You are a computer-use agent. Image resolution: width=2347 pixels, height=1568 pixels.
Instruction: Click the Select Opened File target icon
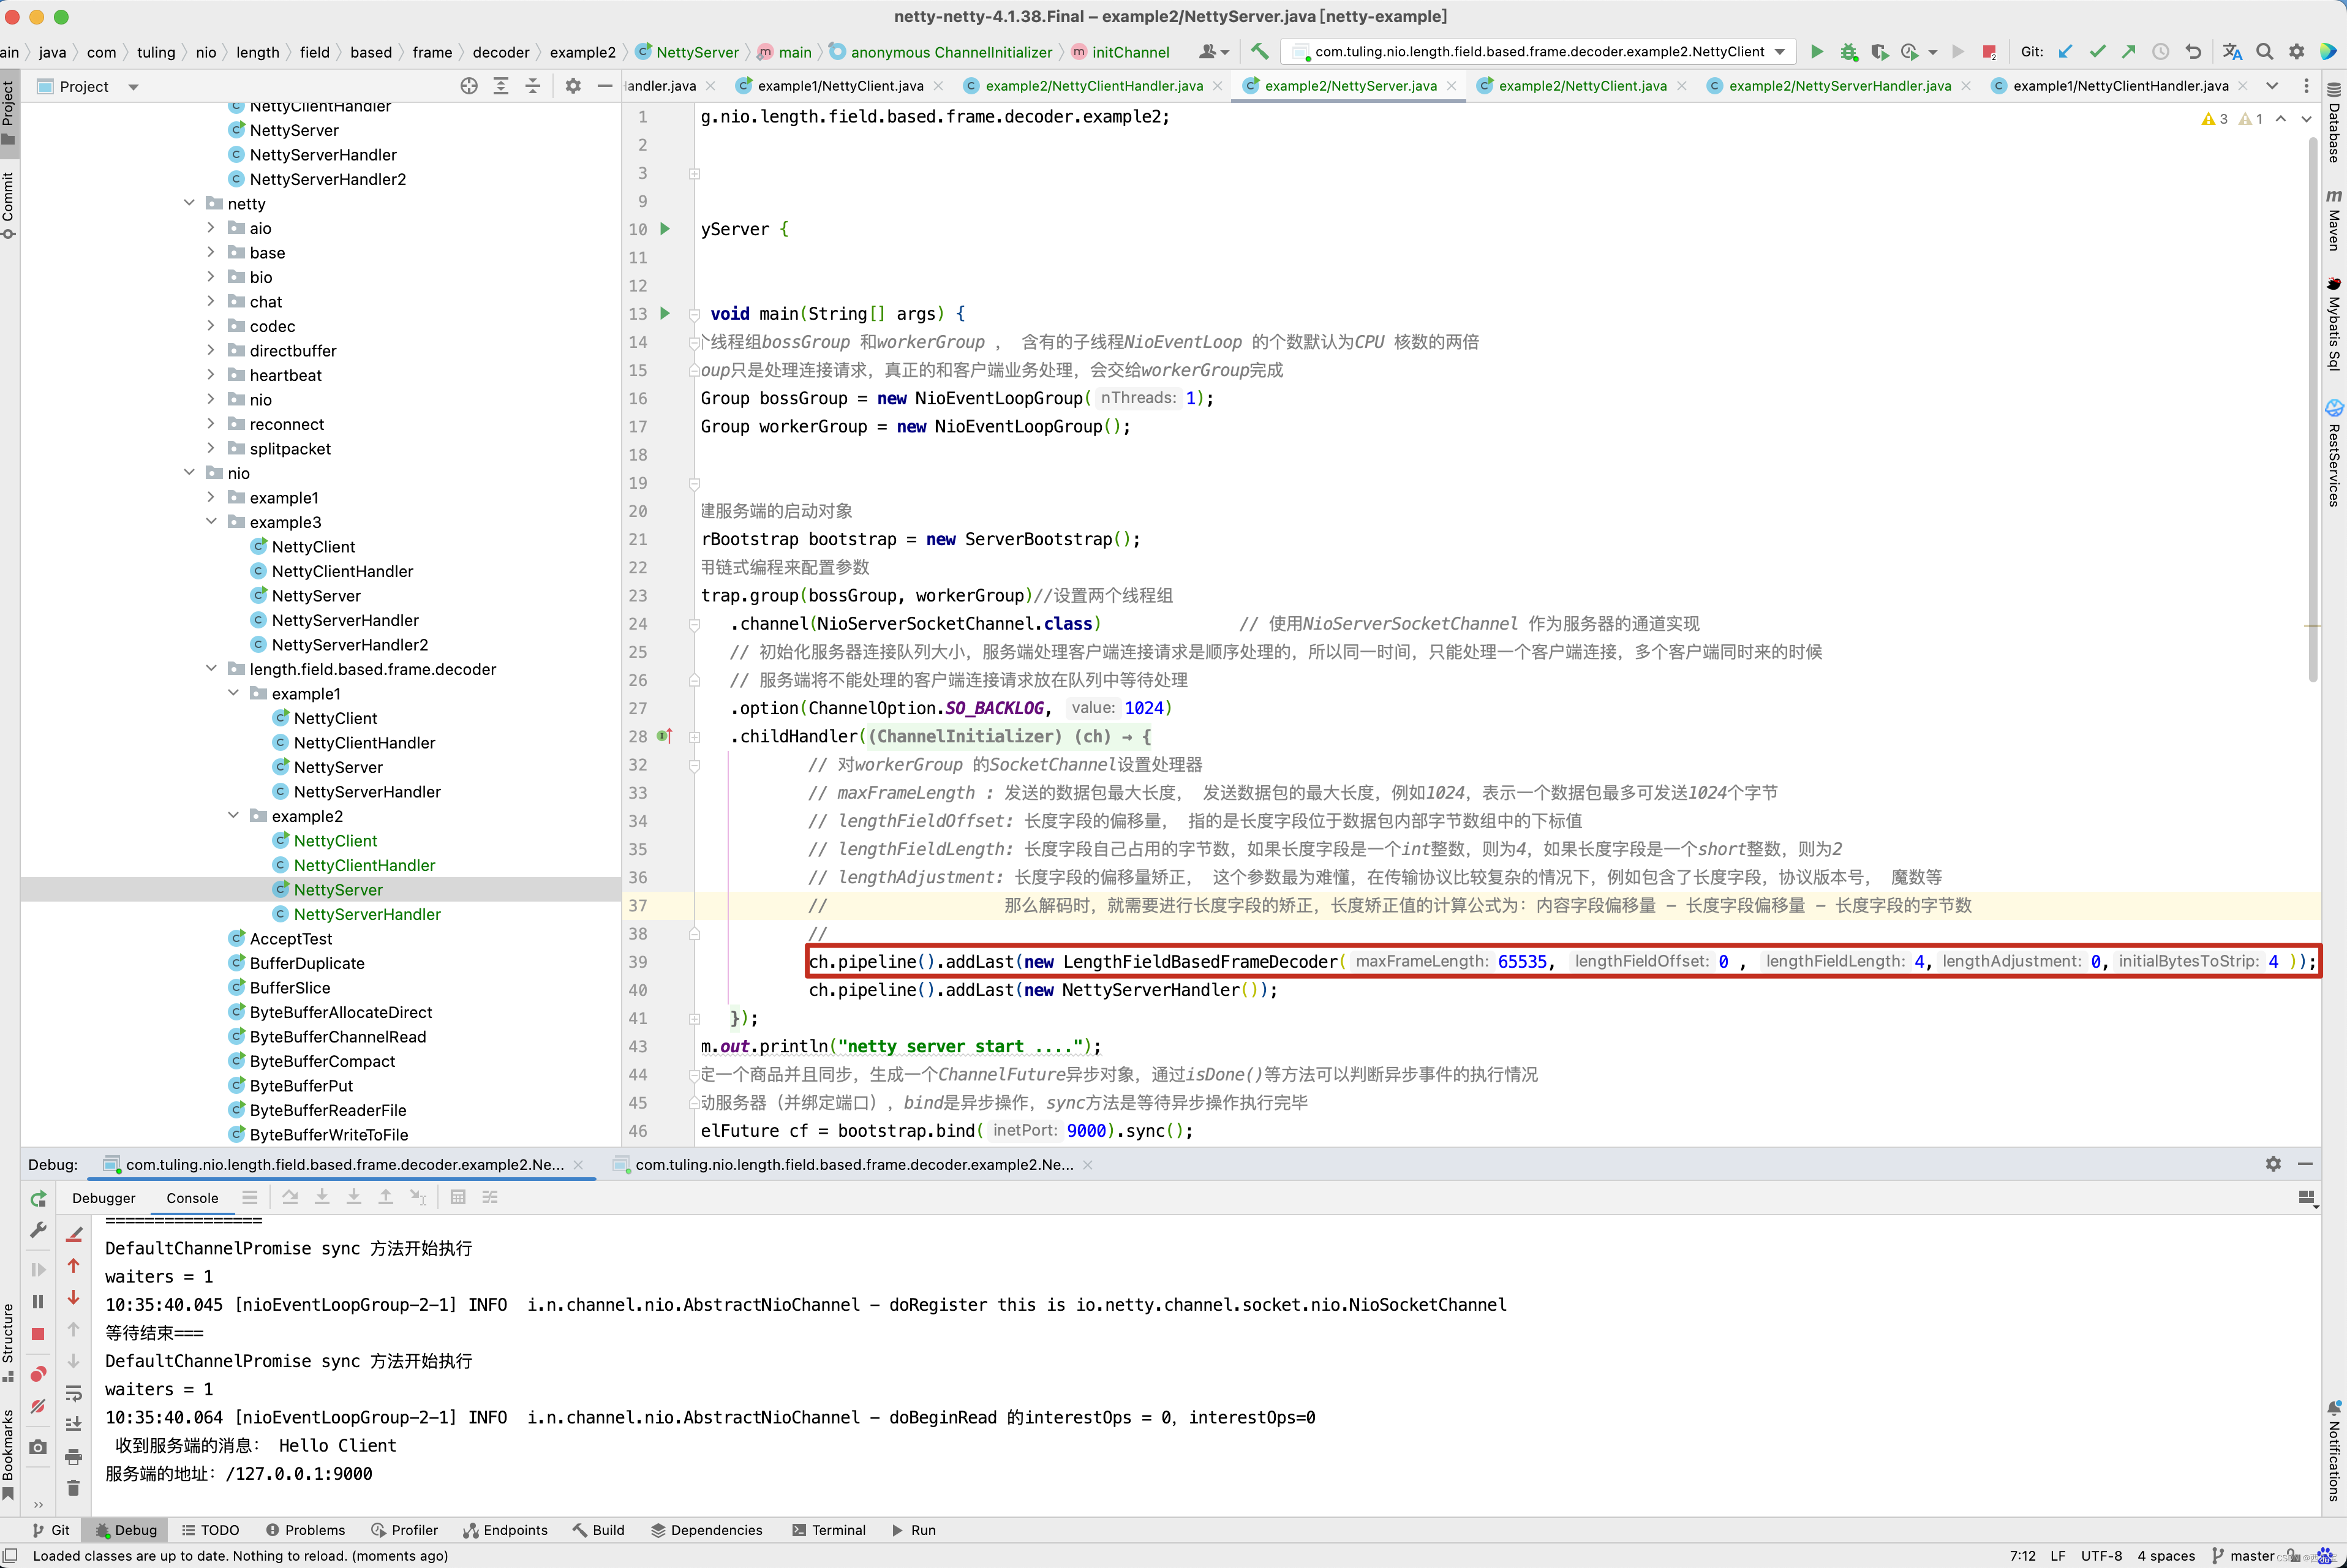pyautogui.click(x=469, y=86)
